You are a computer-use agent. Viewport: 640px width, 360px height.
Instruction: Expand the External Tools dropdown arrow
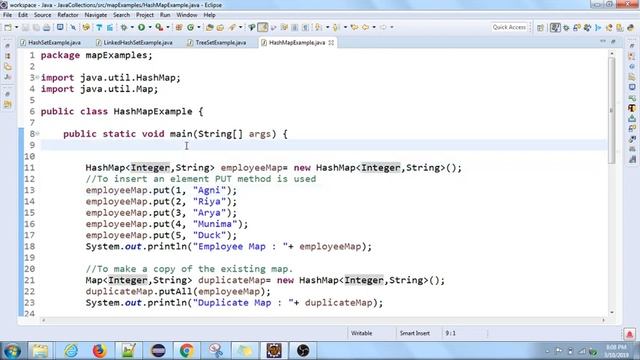pyautogui.click(x=168, y=27)
